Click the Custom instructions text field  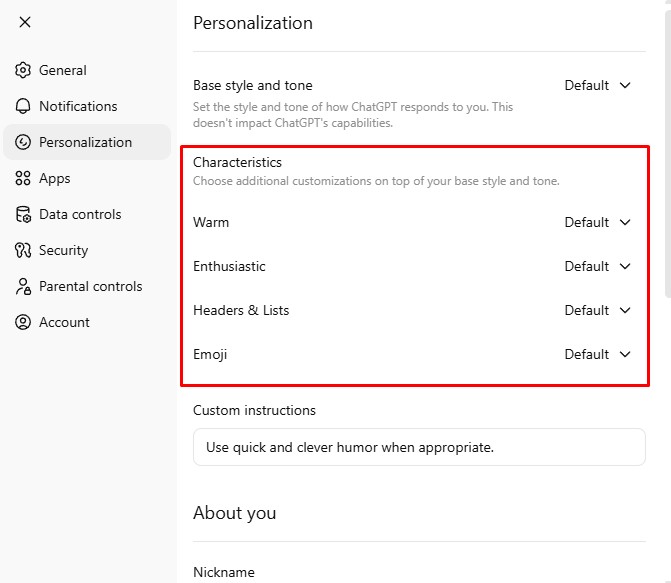419,447
